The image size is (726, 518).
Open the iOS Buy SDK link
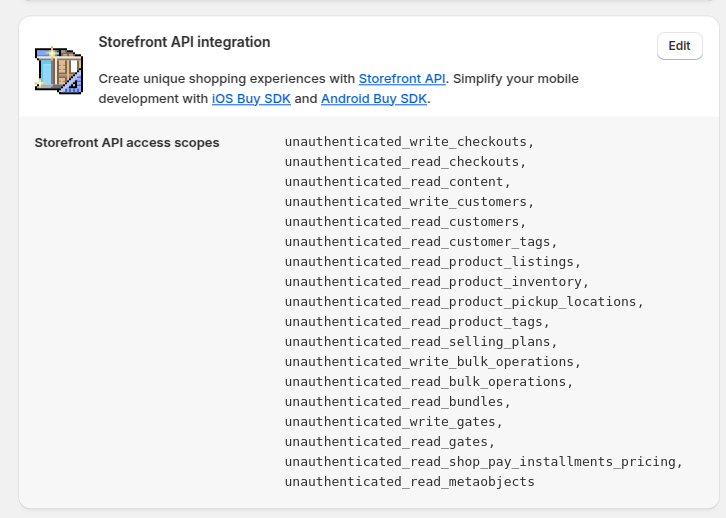click(x=251, y=99)
